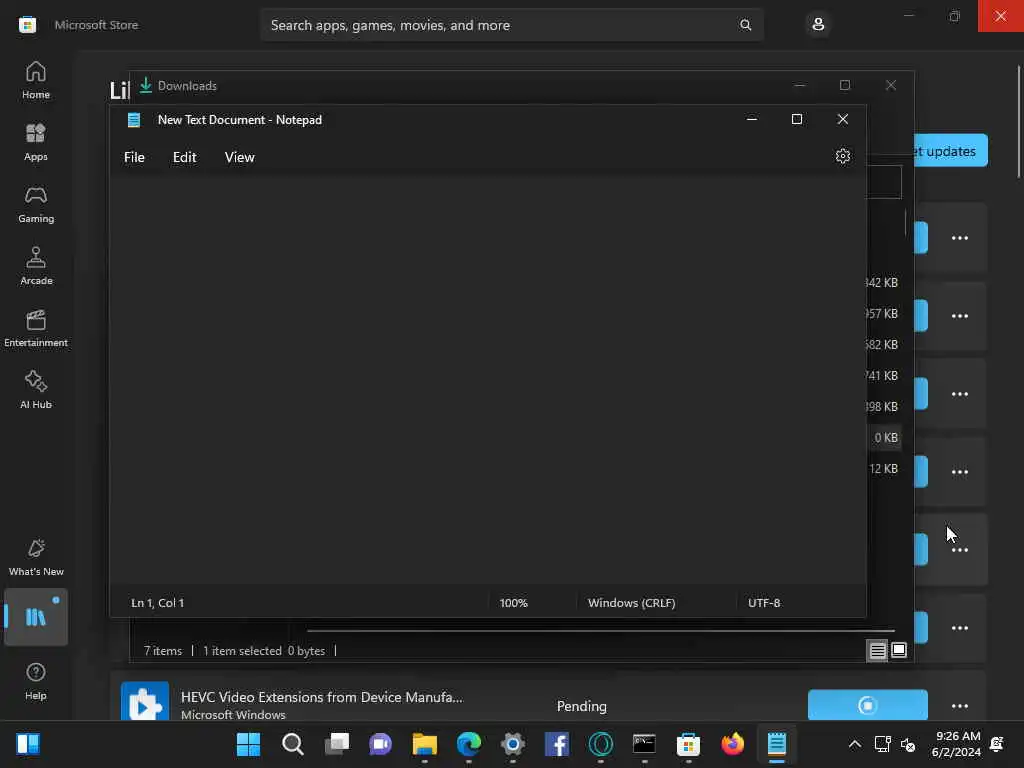Open the Chat app from the taskbar
Image resolution: width=1024 pixels, height=768 pixels.
pyautogui.click(x=381, y=744)
